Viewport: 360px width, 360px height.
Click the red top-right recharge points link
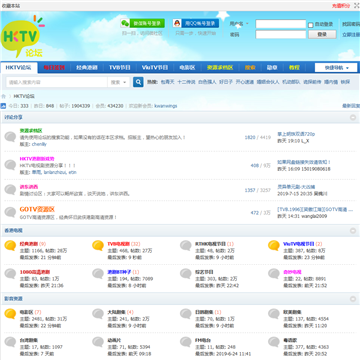[x=341, y=6]
